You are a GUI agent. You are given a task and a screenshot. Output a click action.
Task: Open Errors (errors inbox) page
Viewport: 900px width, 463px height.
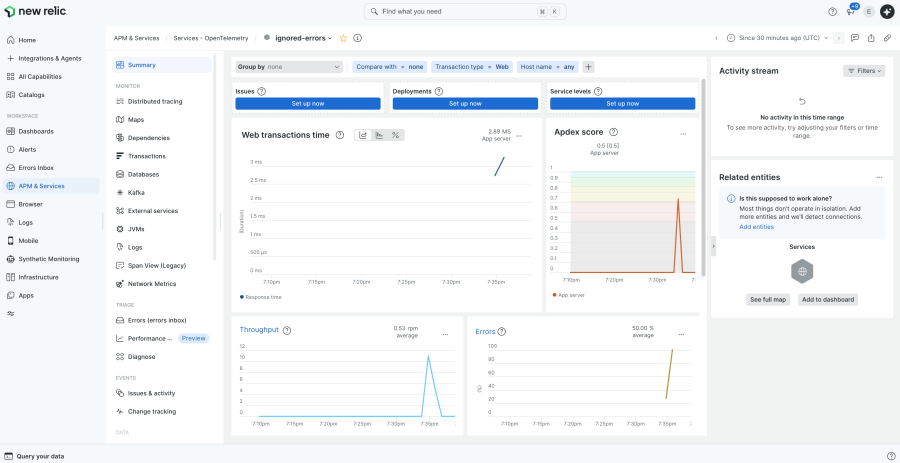click(x=157, y=320)
